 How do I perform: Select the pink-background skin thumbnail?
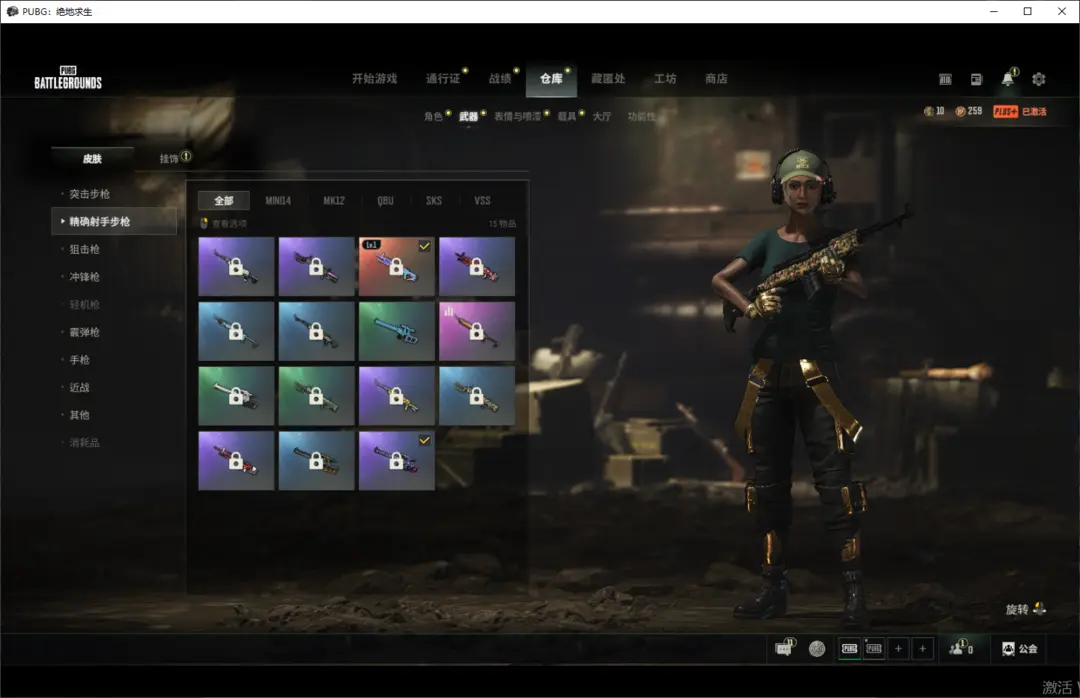(x=477, y=331)
